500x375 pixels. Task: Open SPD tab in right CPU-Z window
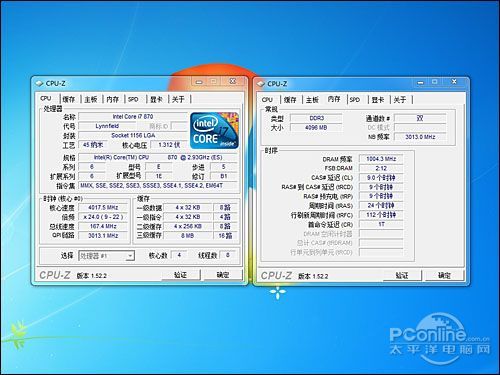click(x=355, y=100)
